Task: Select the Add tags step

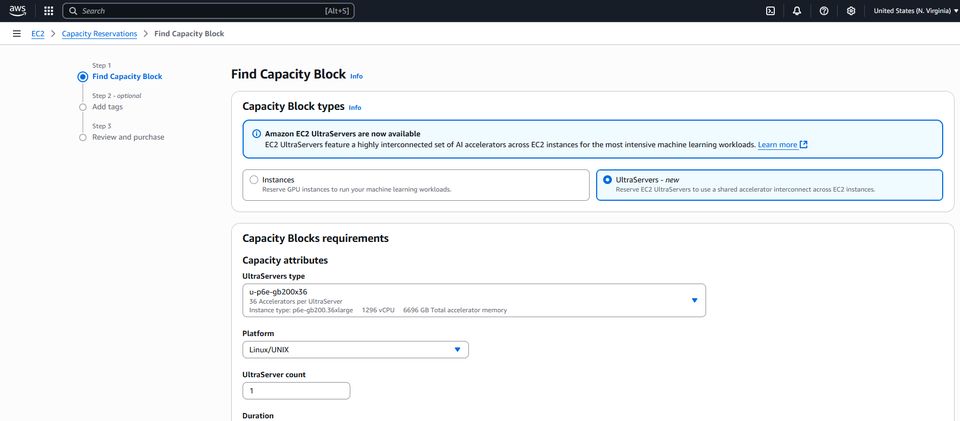Action: [107, 107]
